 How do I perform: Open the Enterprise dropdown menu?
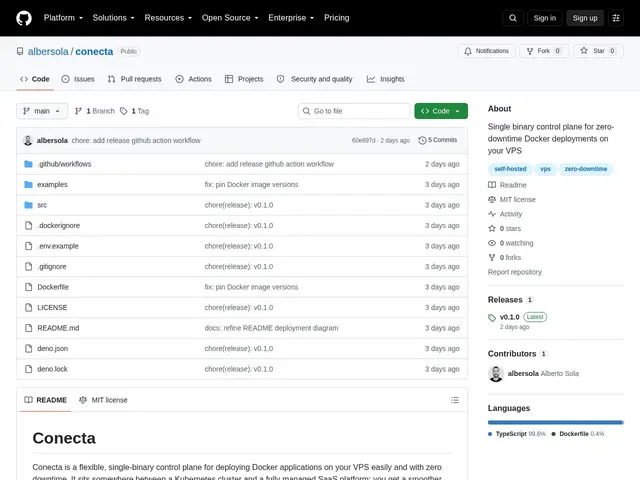(x=291, y=18)
